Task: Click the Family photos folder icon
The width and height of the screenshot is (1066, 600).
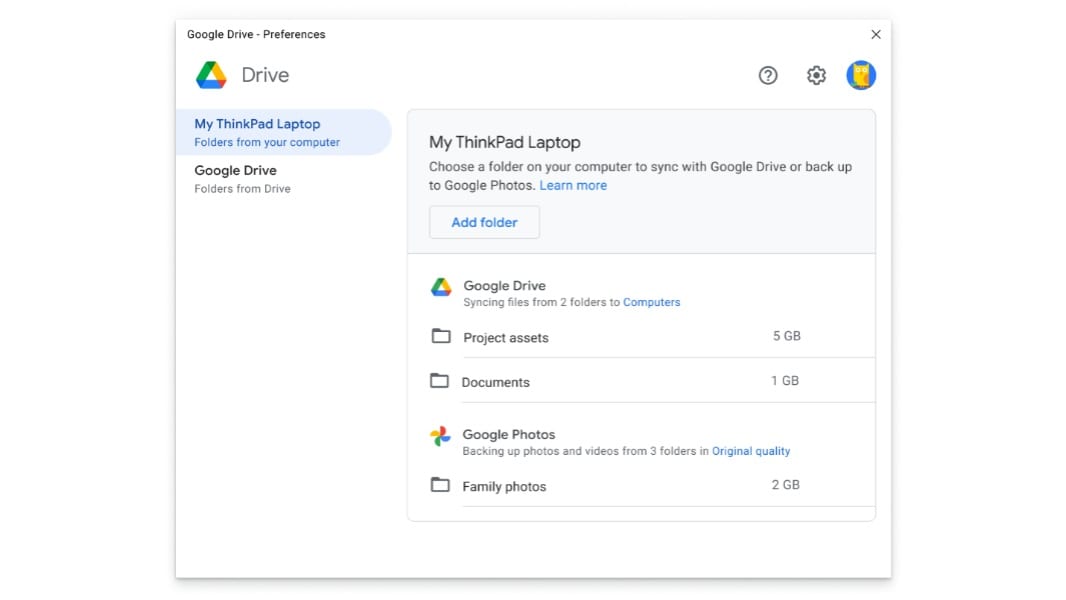Action: coord(440,485)
